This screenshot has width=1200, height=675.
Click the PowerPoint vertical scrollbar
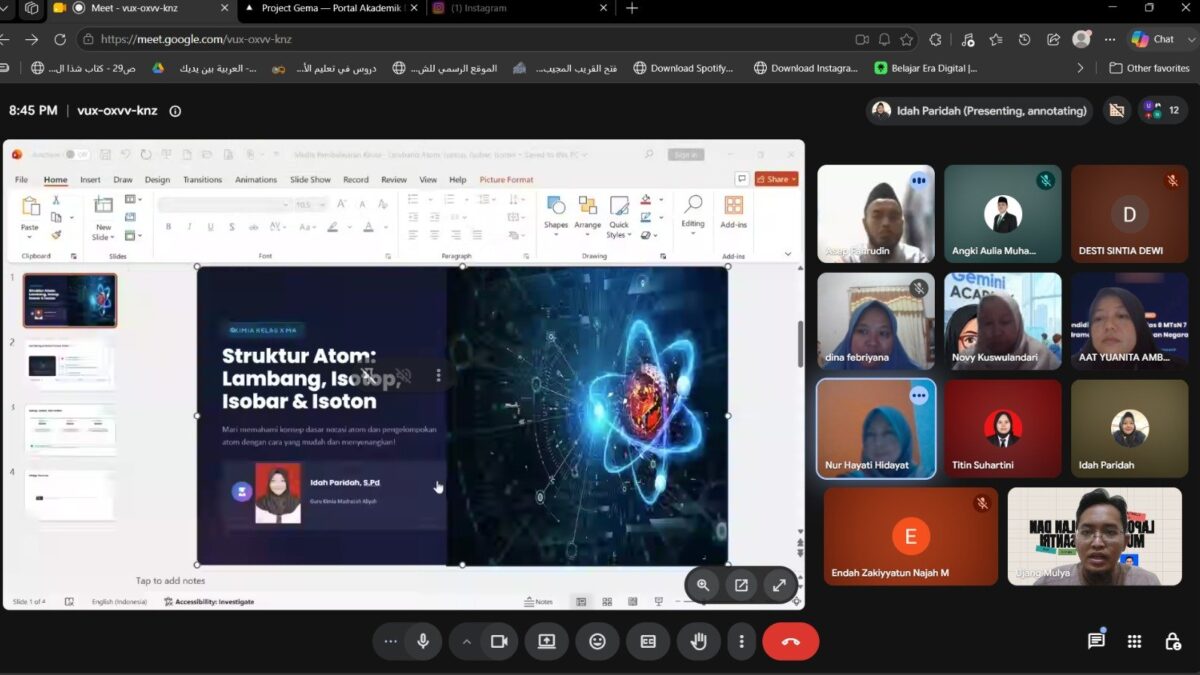point(799,343)
